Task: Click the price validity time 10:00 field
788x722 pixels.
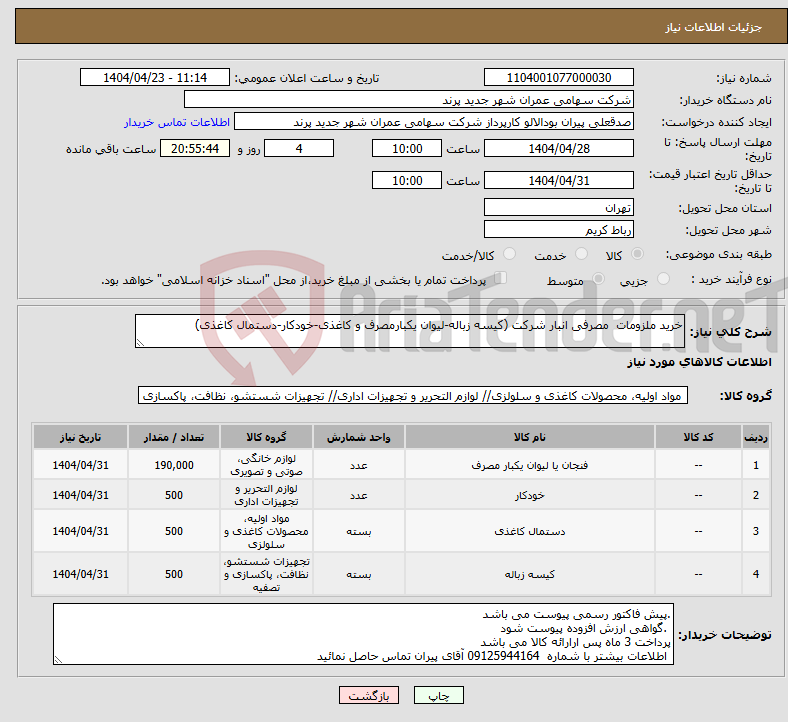Action: click(407, 180)
